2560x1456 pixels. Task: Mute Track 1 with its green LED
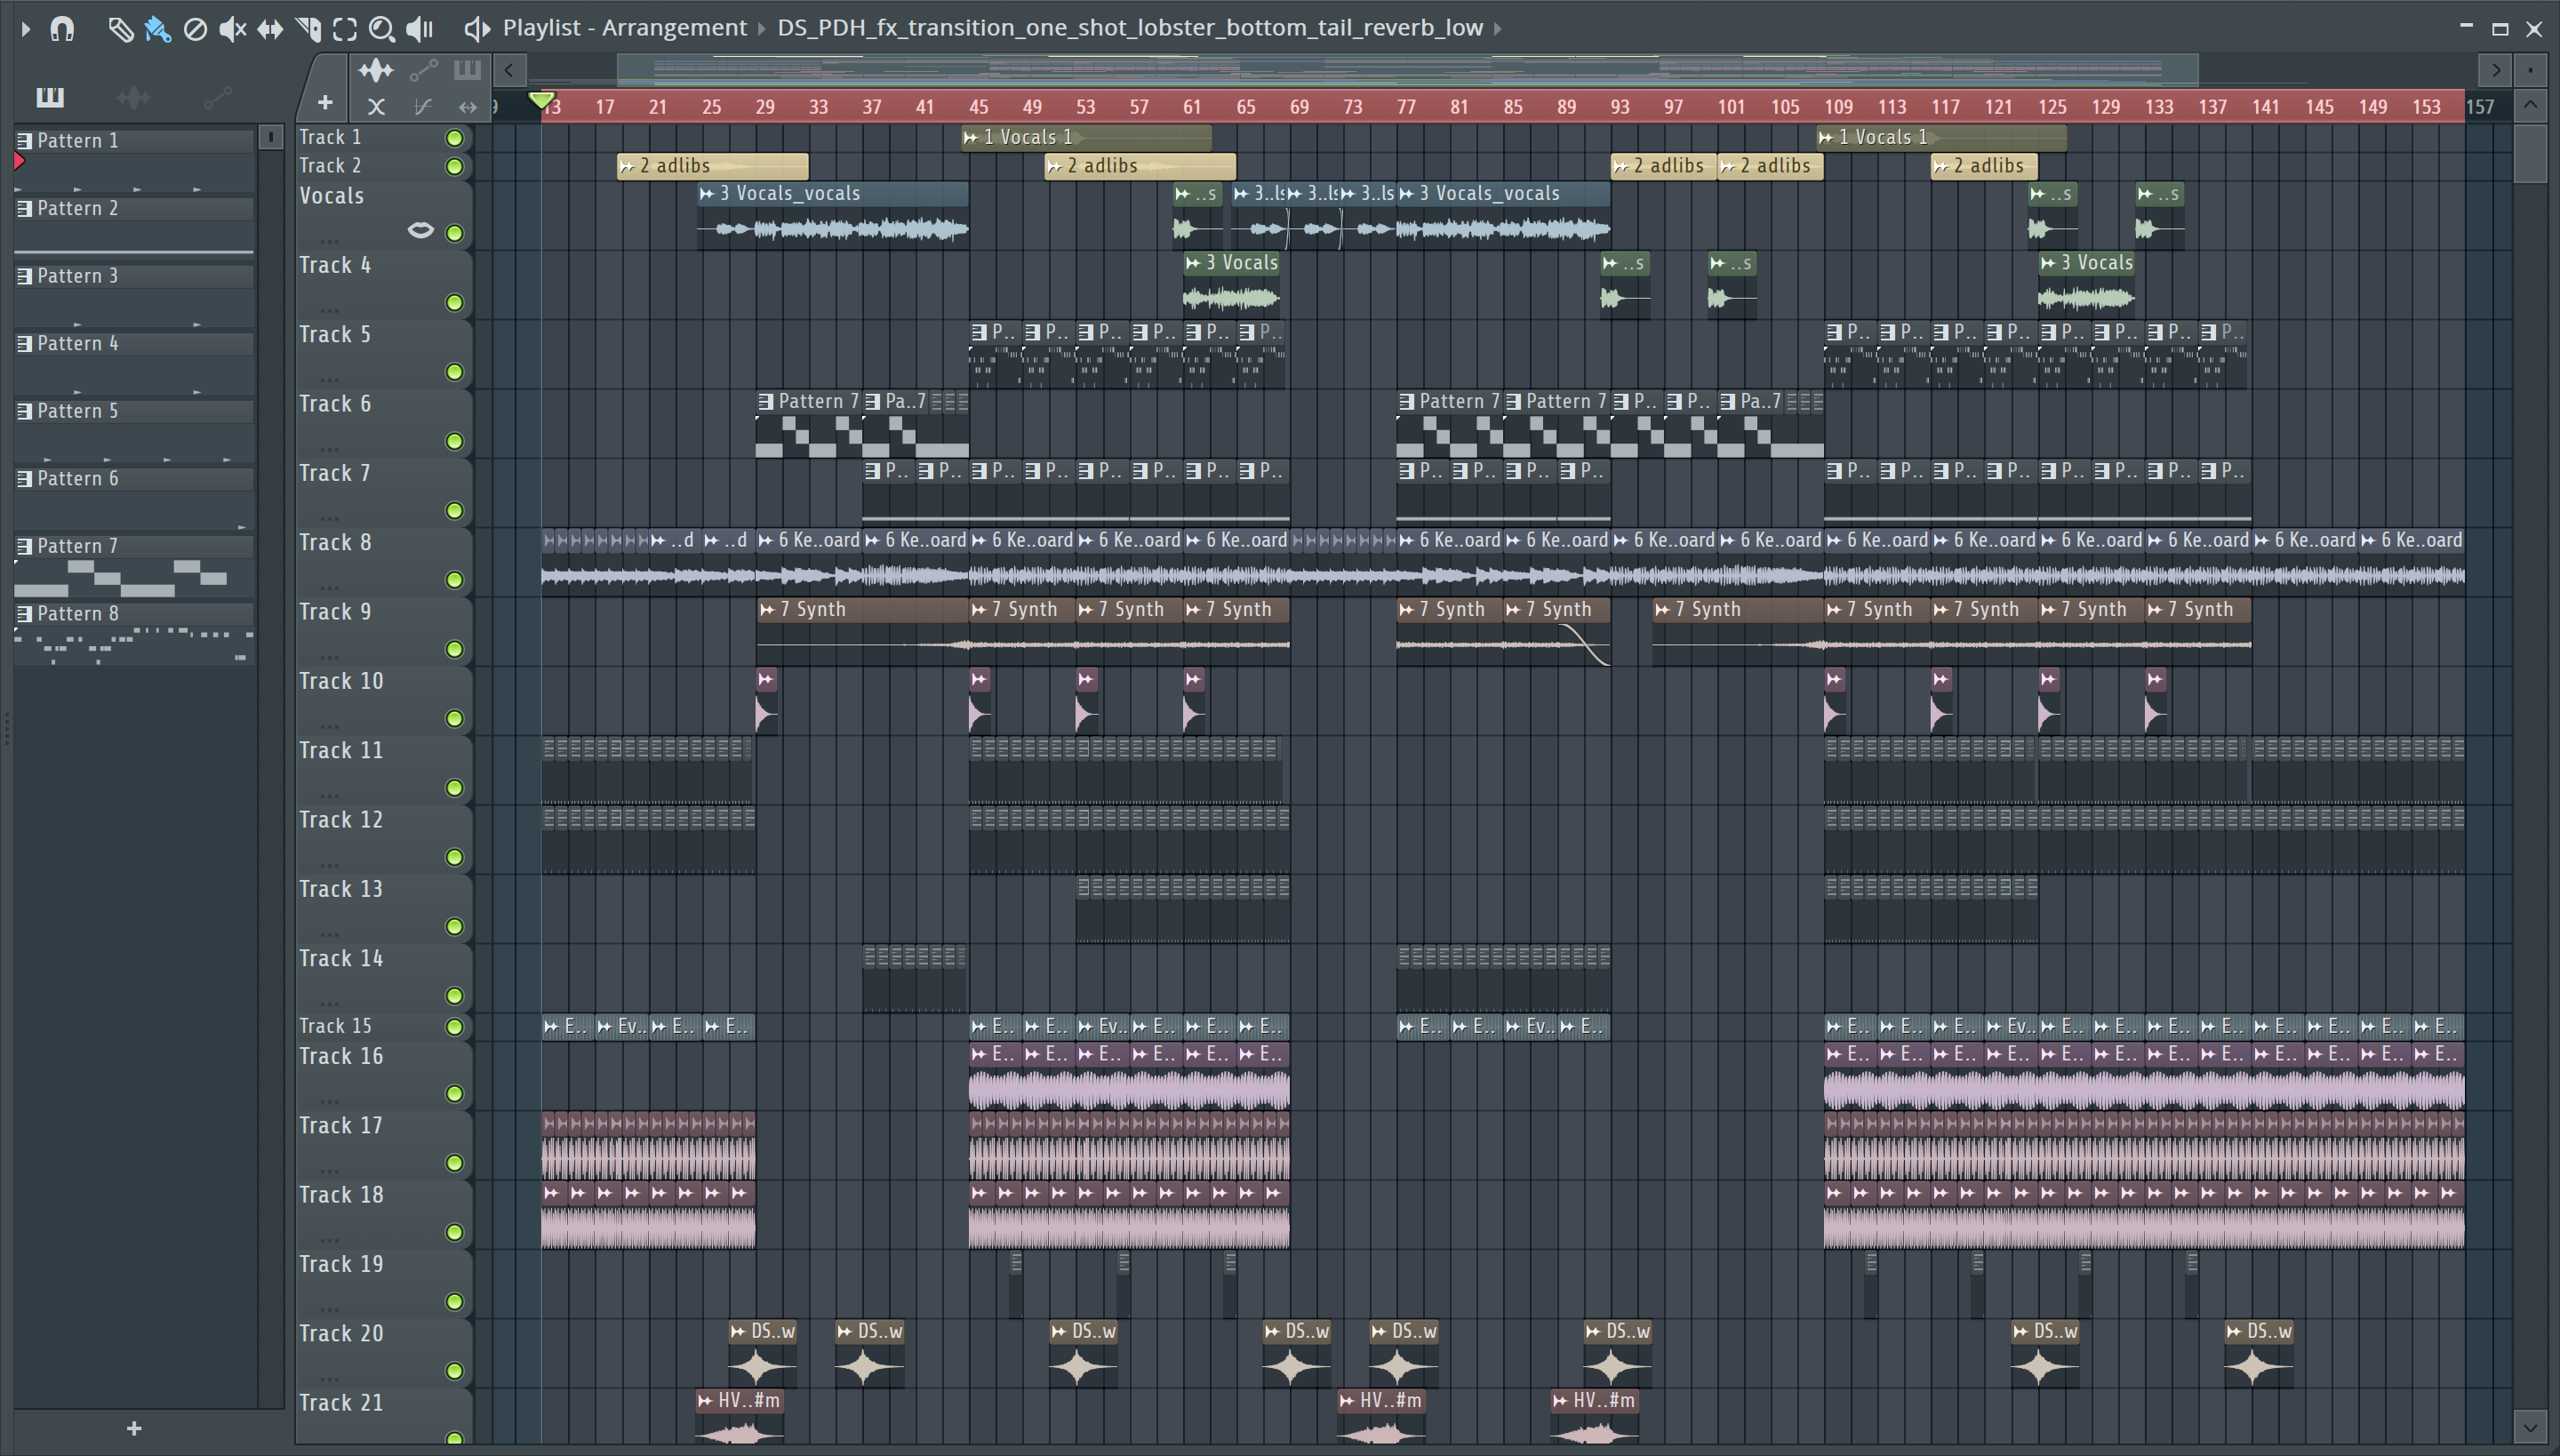[454, 138]
